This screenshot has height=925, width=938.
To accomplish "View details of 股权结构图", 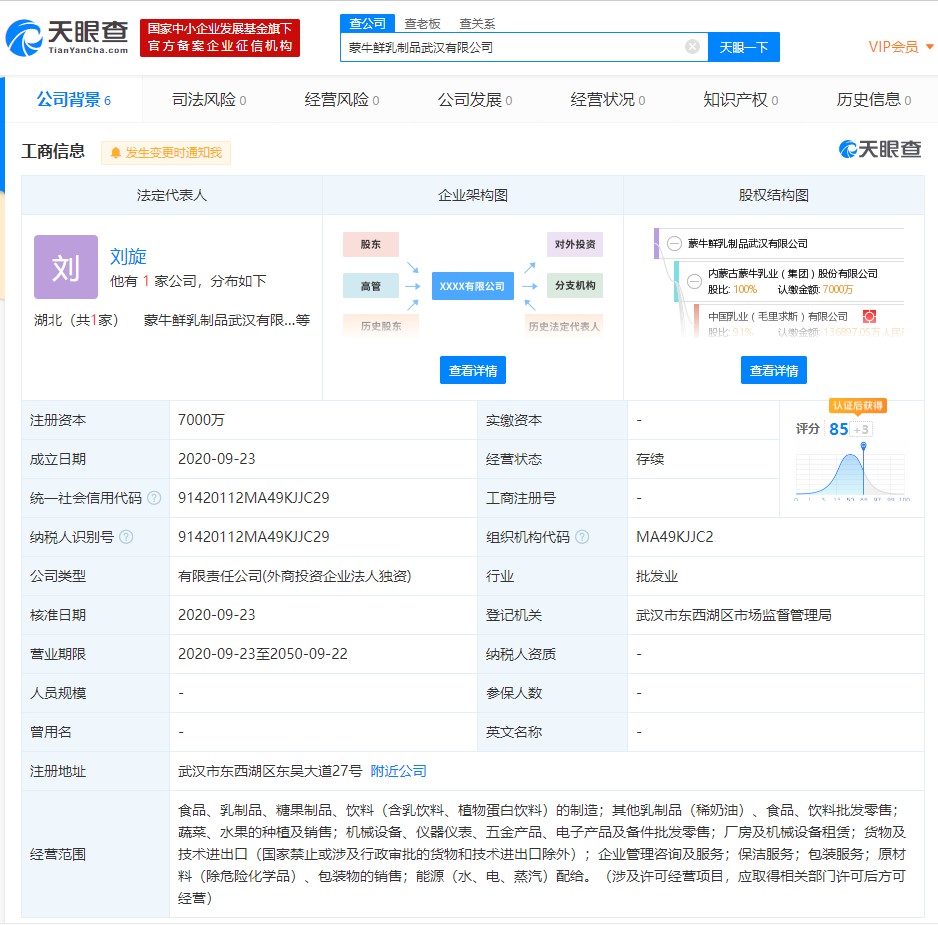I will point(773,370).
